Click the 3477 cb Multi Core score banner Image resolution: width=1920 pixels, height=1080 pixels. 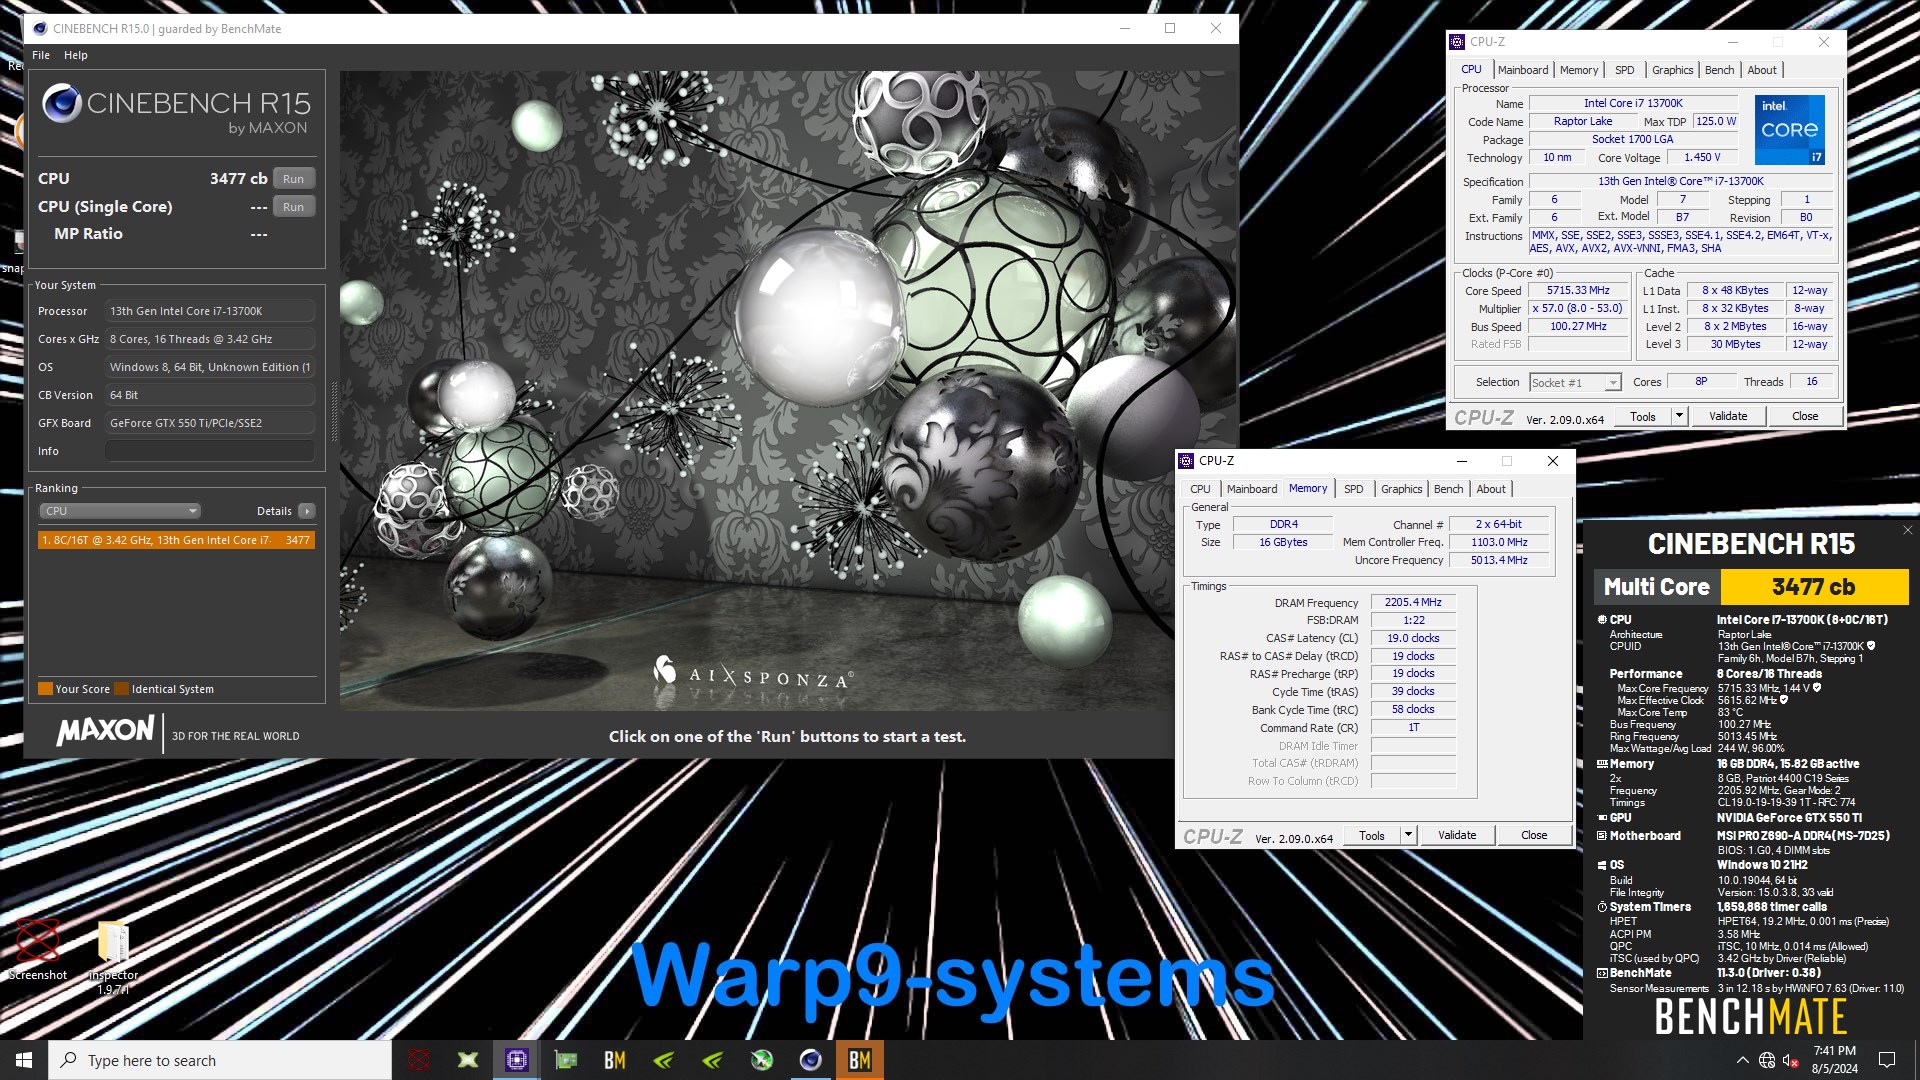click(x=1813, y=587)
